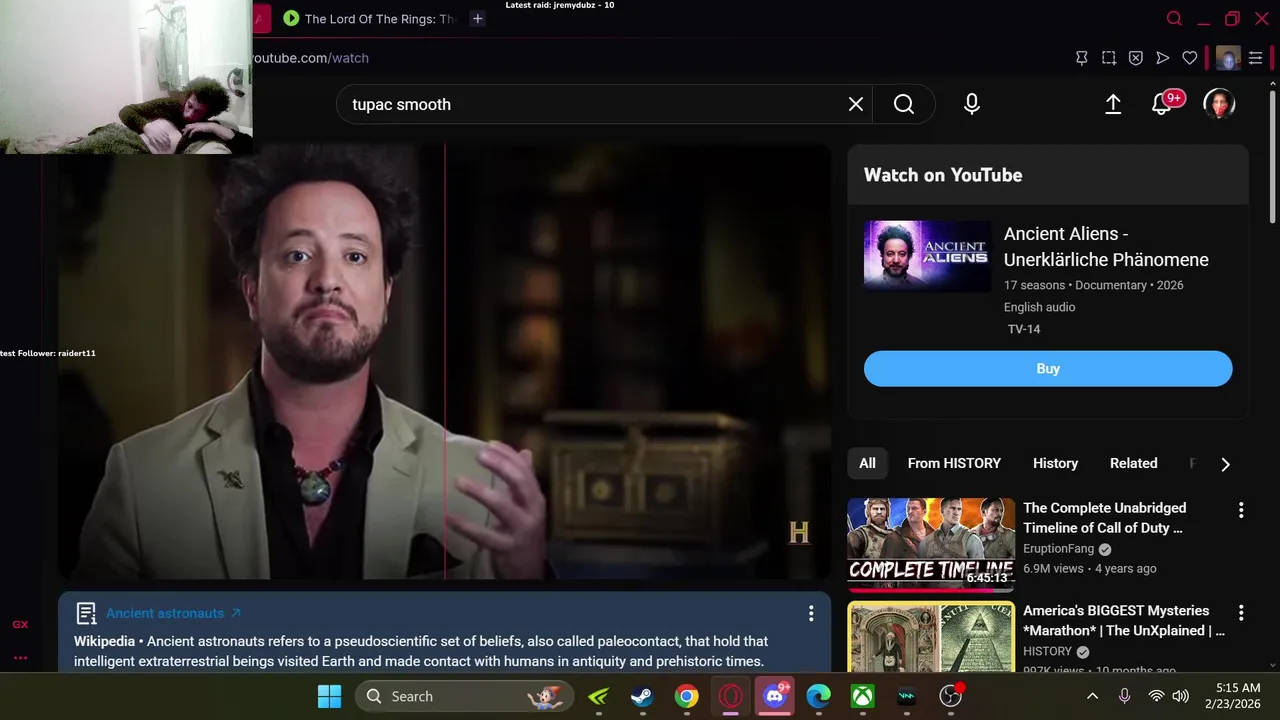
Task: Select the History filter chip
Action: [1055, 463]
